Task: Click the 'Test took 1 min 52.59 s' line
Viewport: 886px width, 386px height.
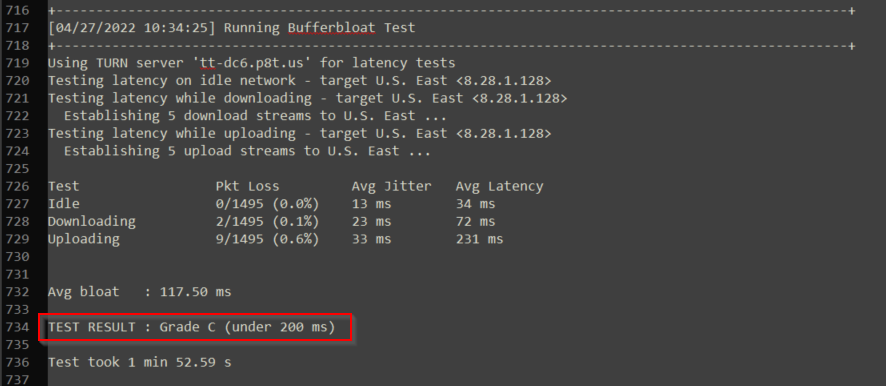Action: (x=140, y=362)
